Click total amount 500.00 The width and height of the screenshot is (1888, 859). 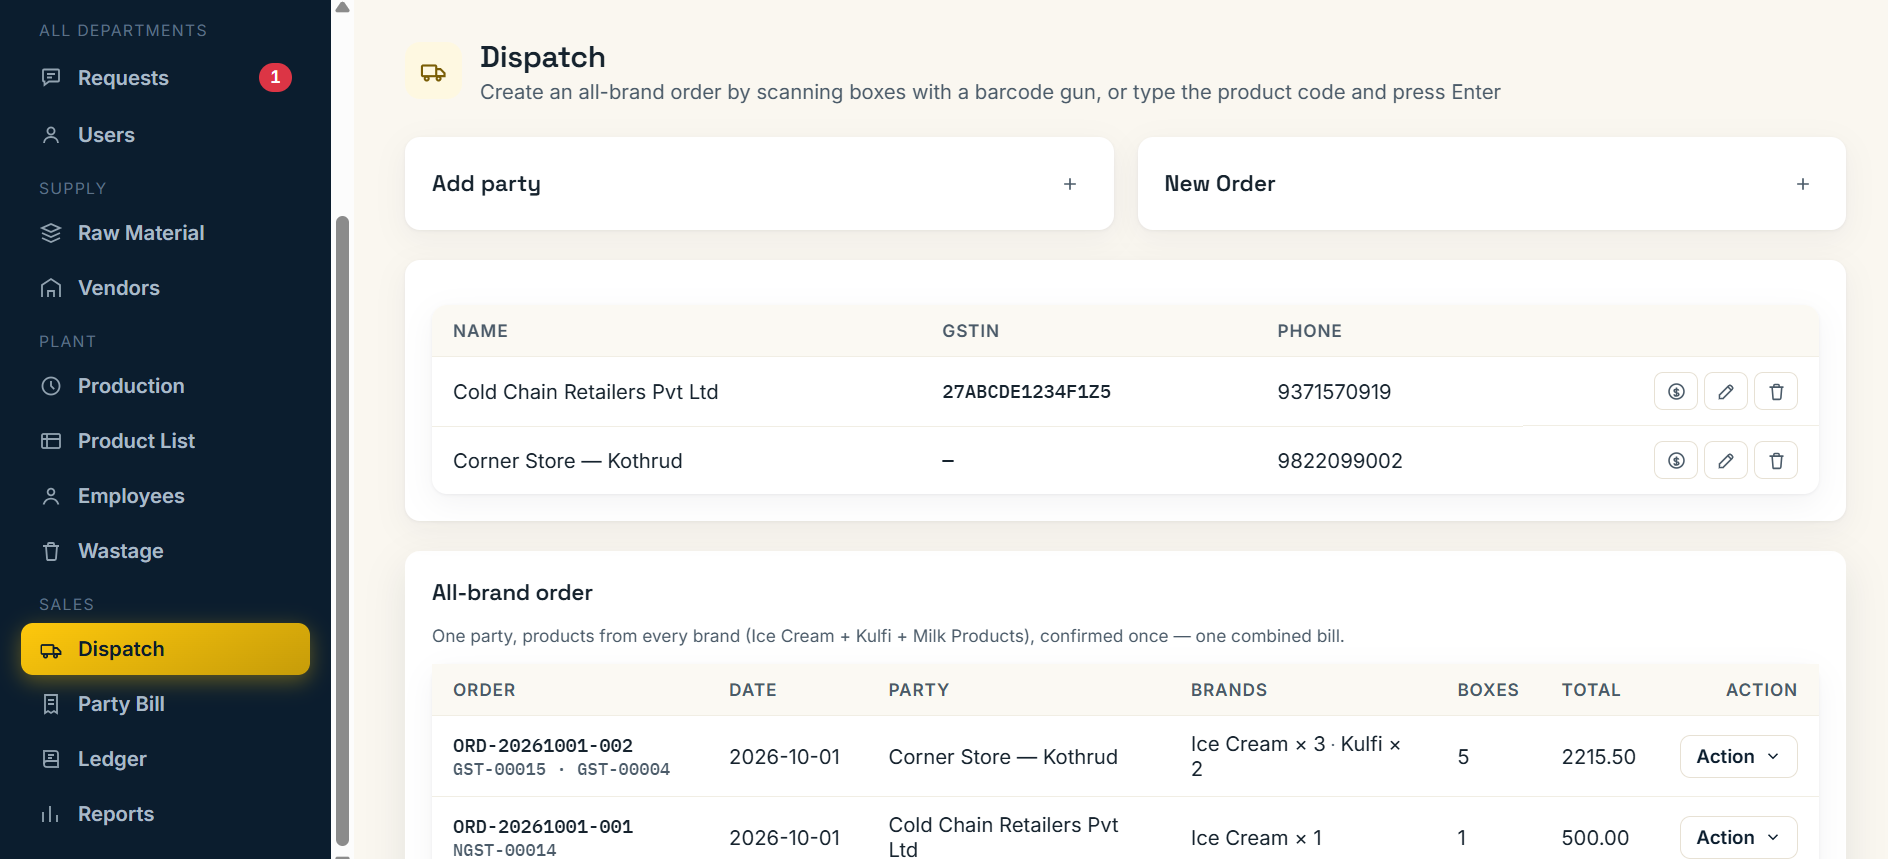tap(1595, 838)
